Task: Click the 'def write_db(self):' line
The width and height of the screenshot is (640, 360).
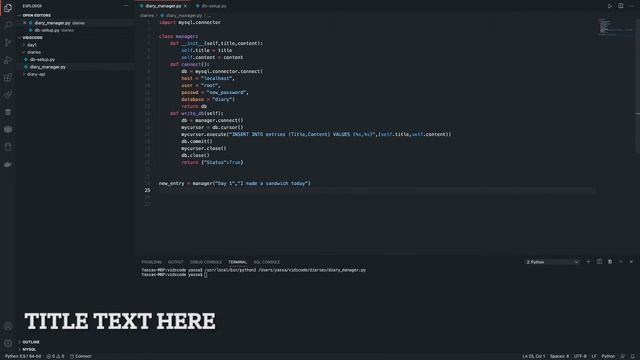Action: [197, 113]
